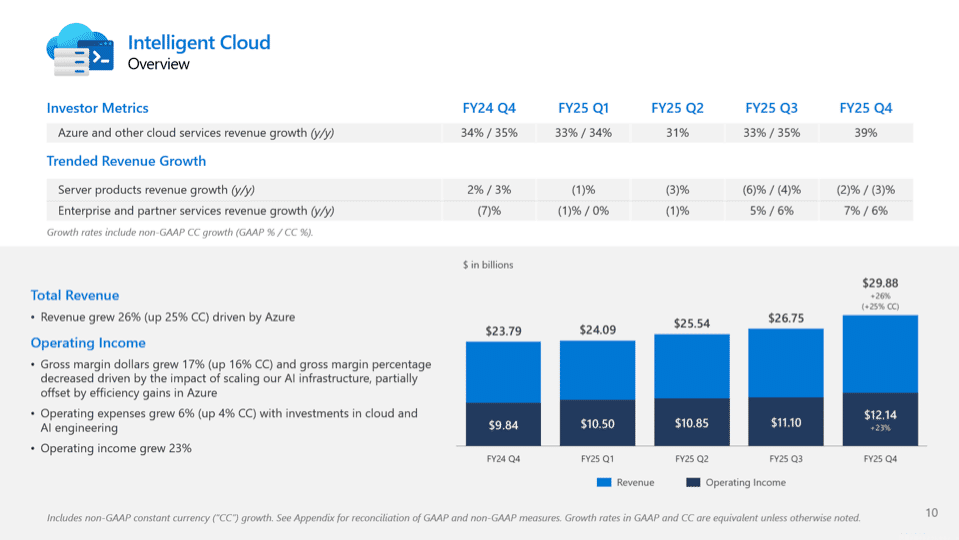This screenshot has height=540, width=959.
Task: Click the $10.85 FY25 Q2 bar segment
Action: [691, 423]
